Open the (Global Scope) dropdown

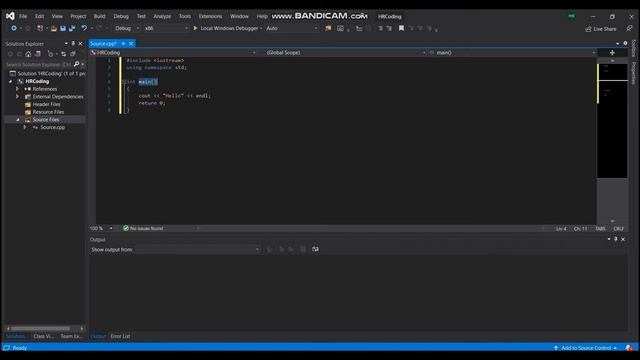tap(345, 53)
